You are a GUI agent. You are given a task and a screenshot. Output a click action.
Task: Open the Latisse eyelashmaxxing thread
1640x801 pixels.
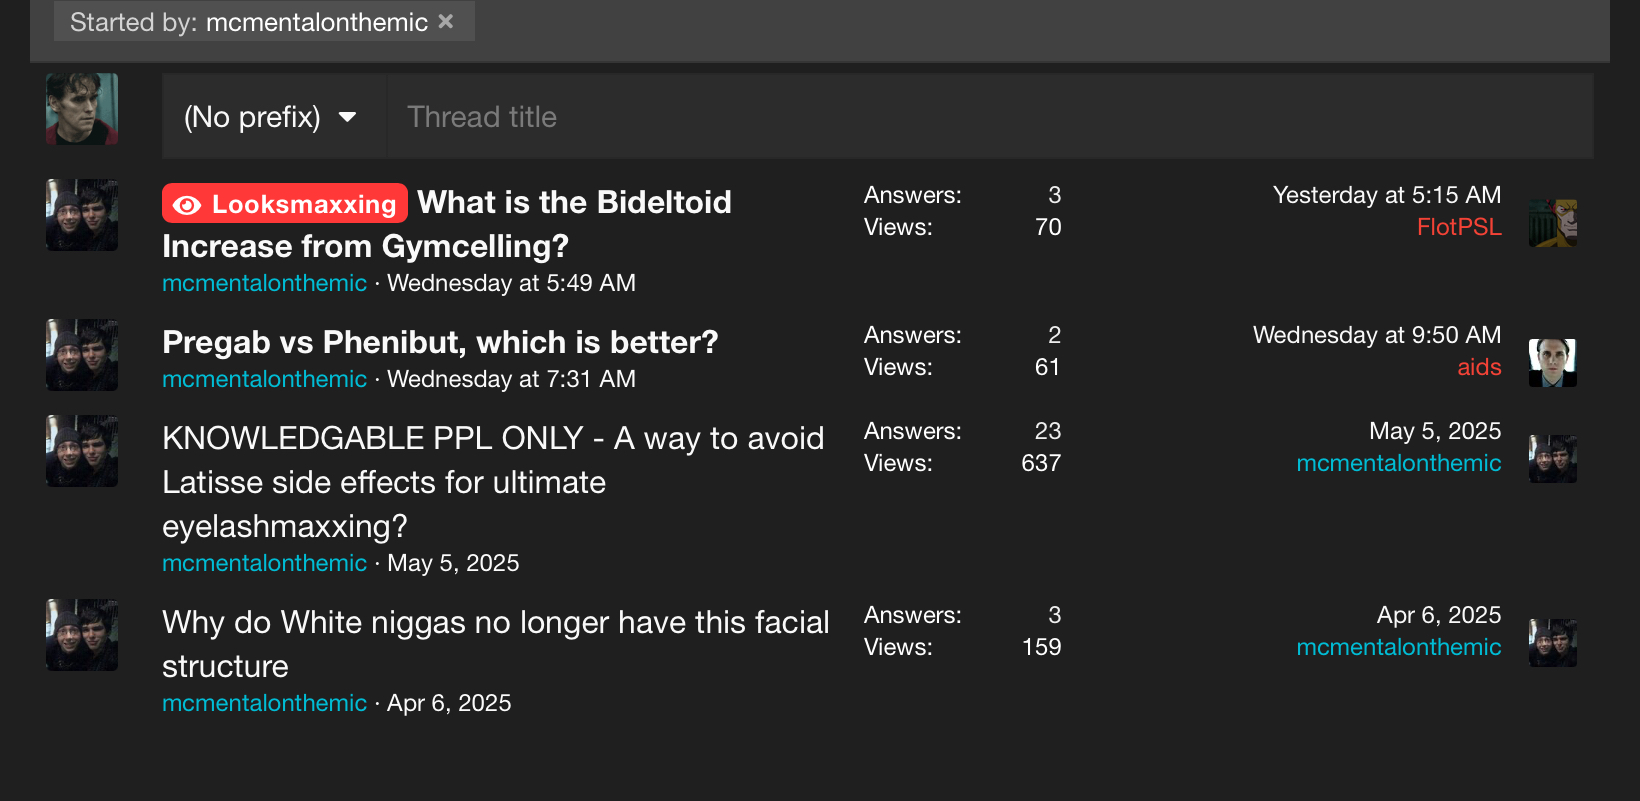492,439
